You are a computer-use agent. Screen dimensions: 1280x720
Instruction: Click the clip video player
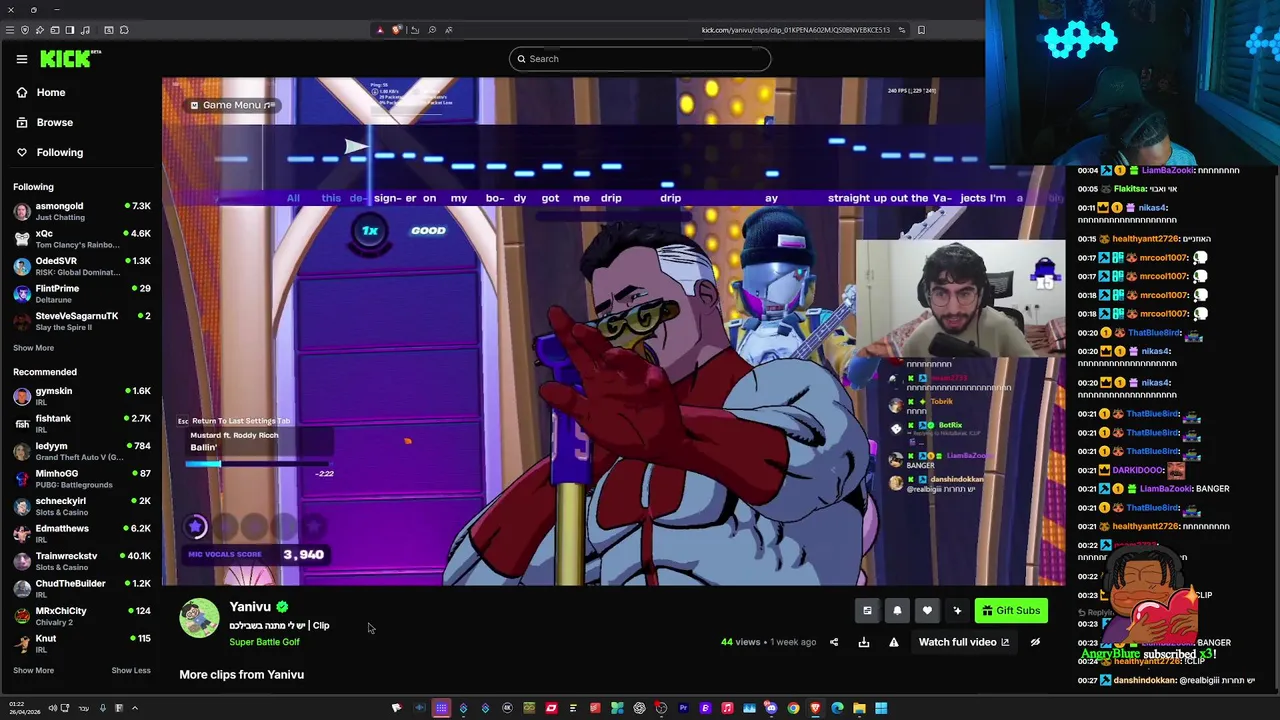point(614,331)
